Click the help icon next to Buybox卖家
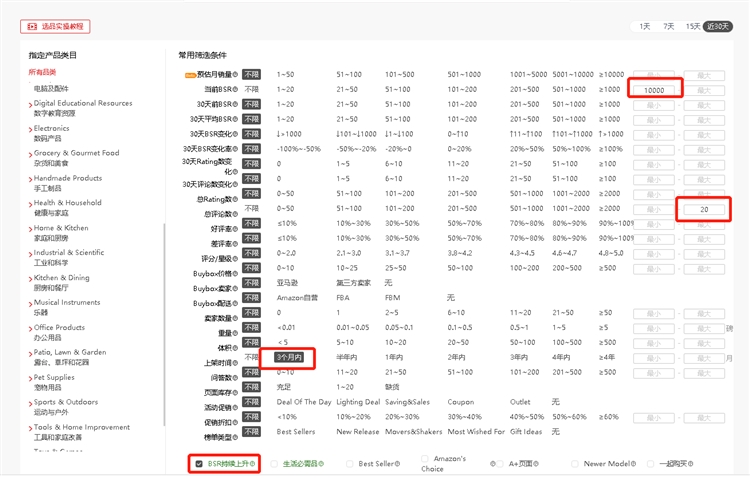The height and width of the screenshot is (478, 750). pos(235,289)
